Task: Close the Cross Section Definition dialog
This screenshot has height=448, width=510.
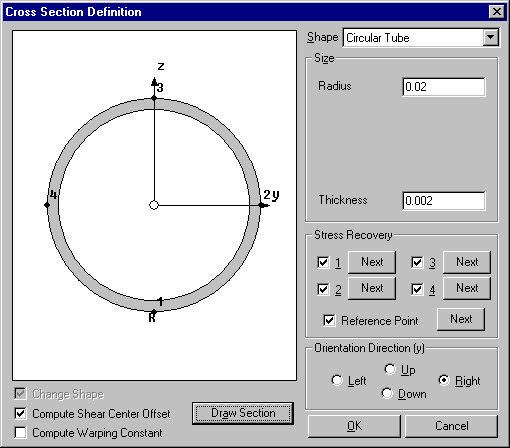Action: [x=497, y=12]
